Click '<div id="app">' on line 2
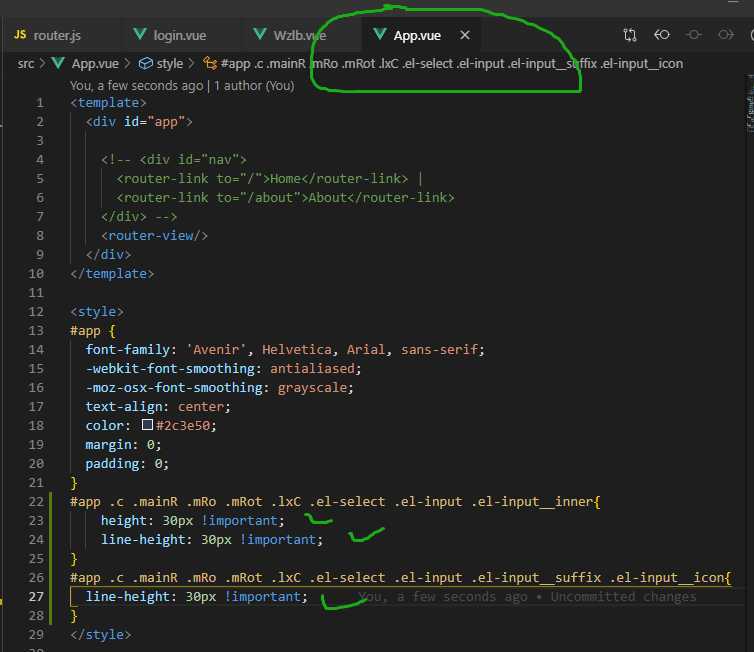The width and height of the screenshot is (754, 652). click(x=139, y=122)
